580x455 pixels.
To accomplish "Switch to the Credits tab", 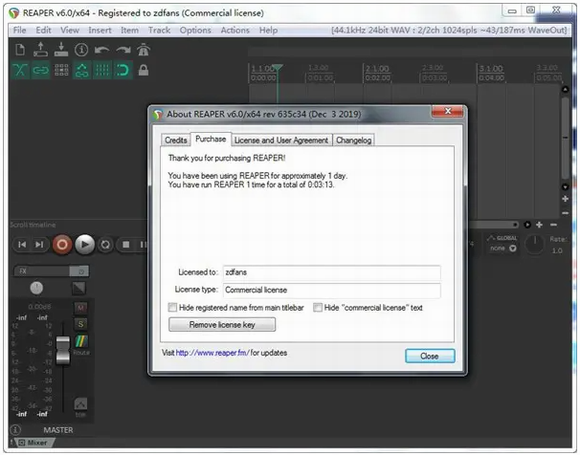I will click(176, 140).
